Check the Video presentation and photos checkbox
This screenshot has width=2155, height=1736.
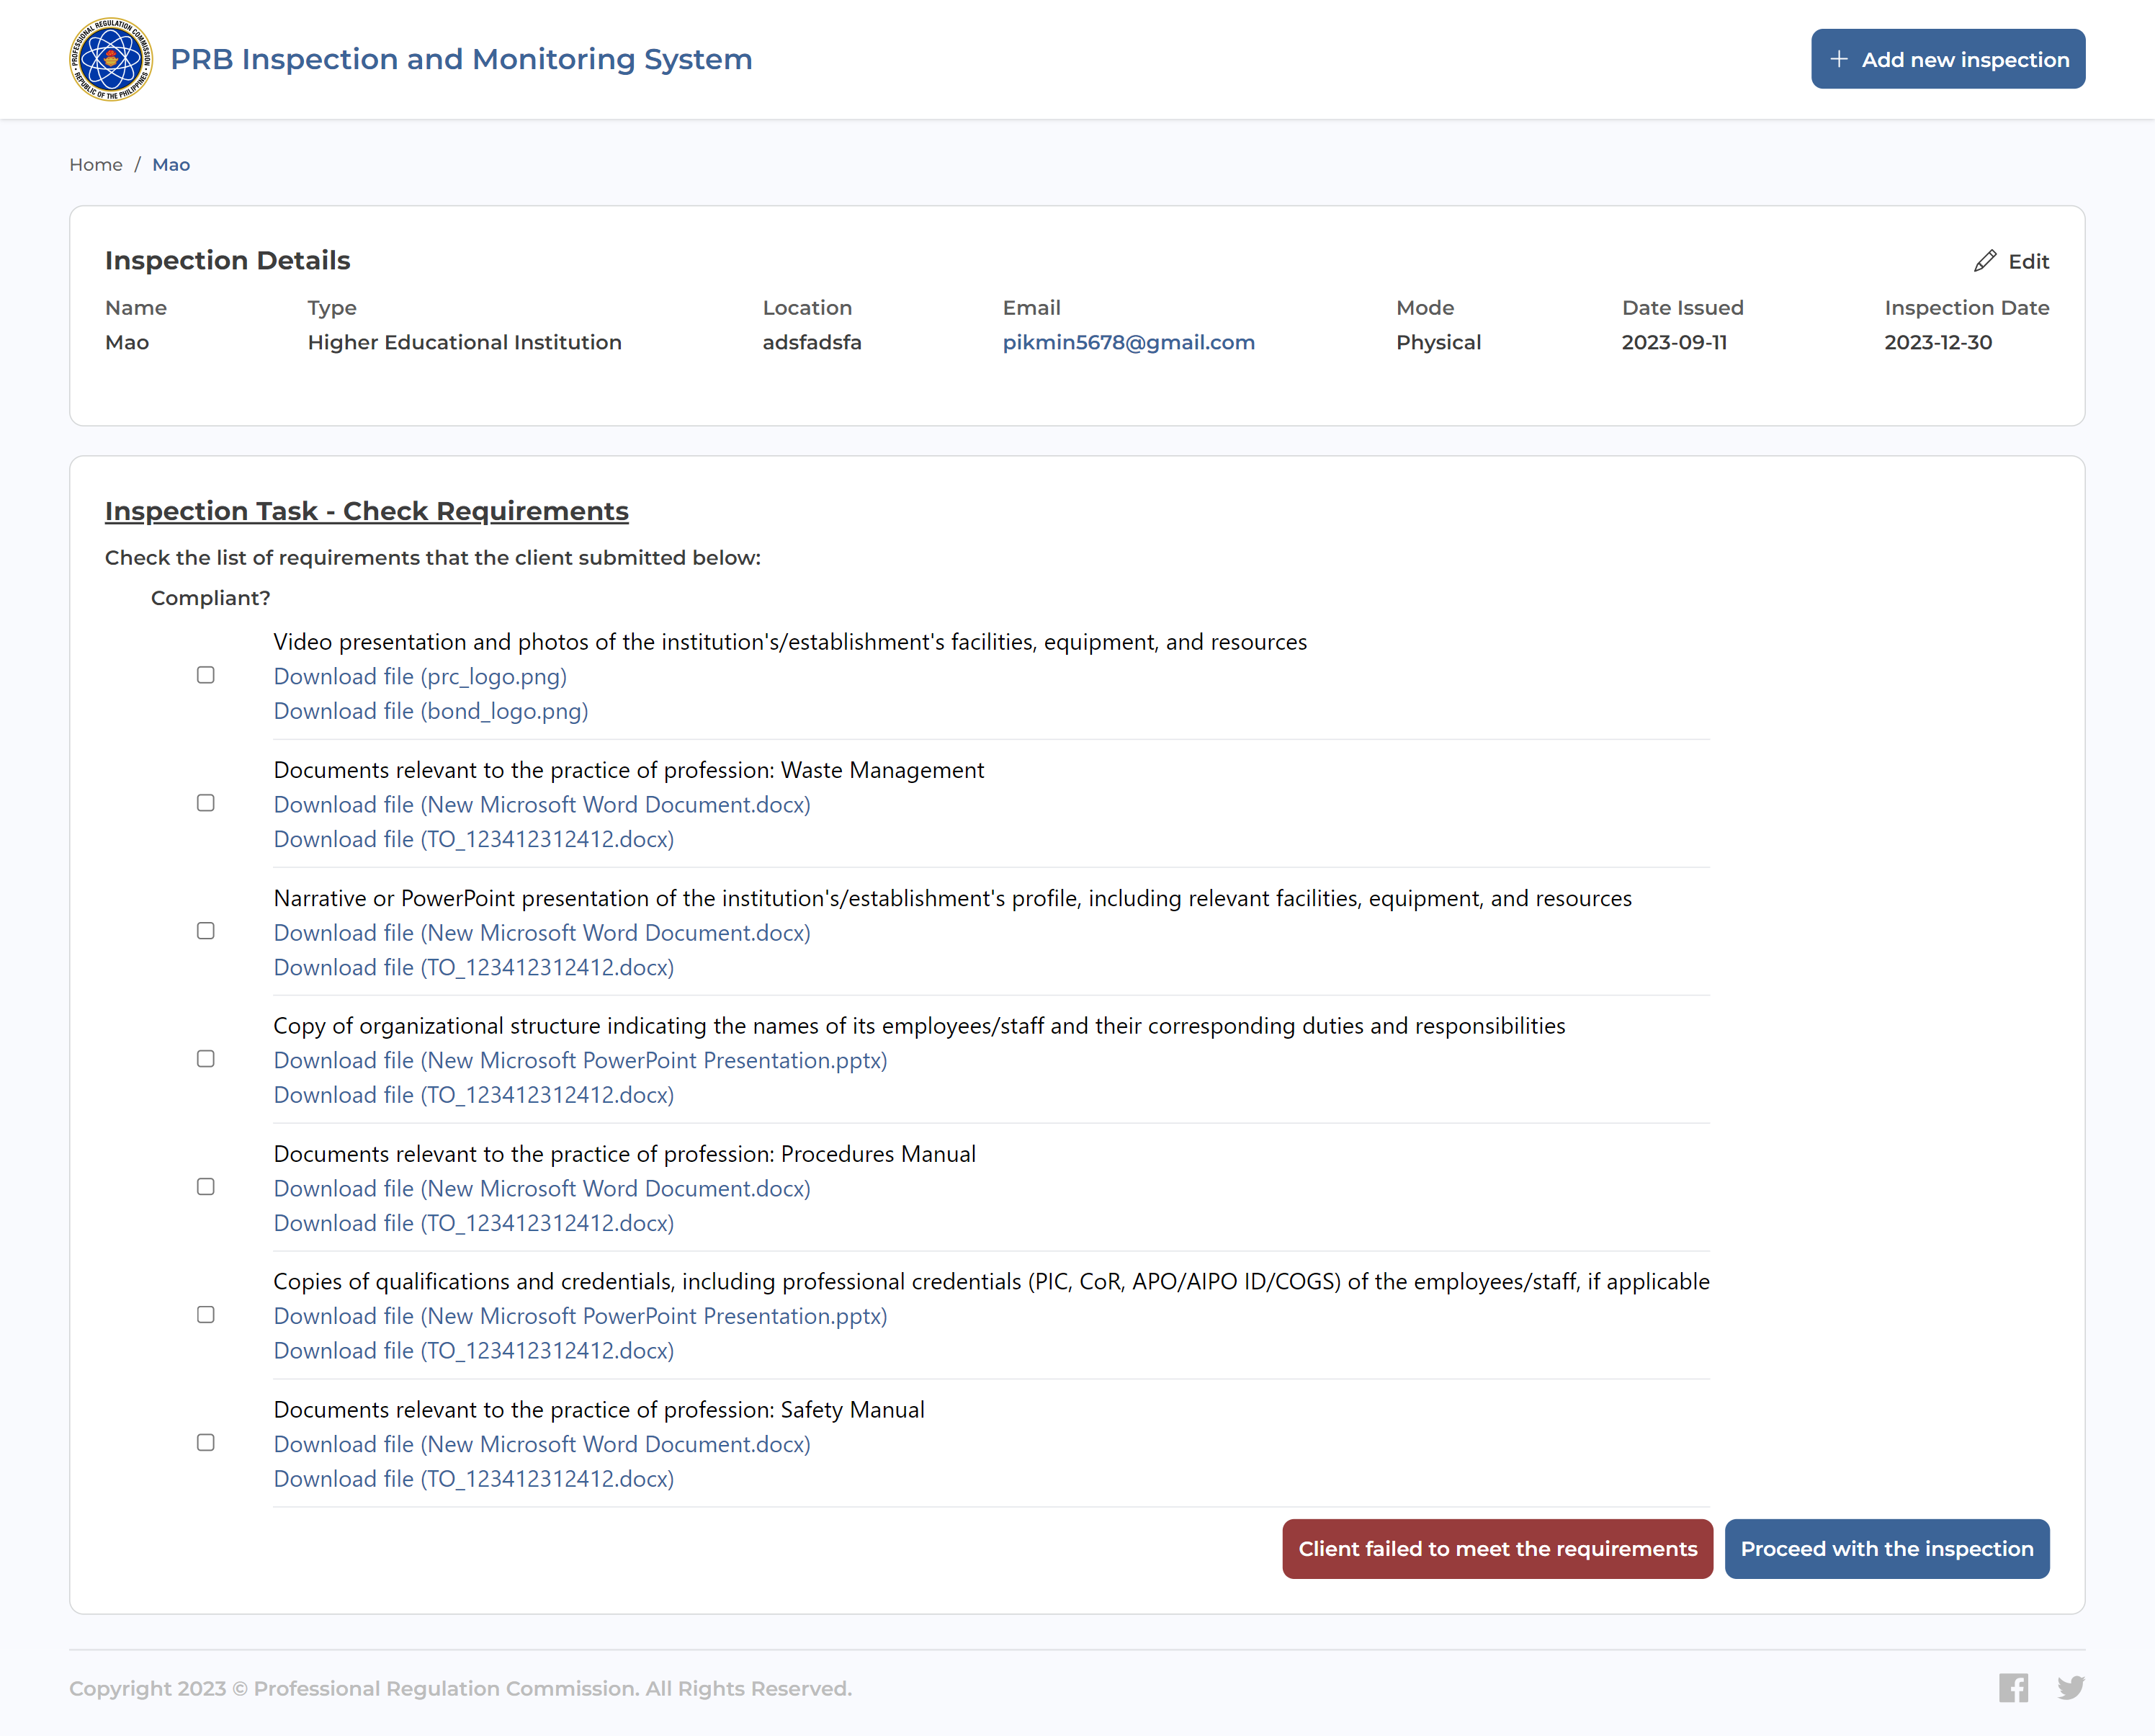pos(206,675)
